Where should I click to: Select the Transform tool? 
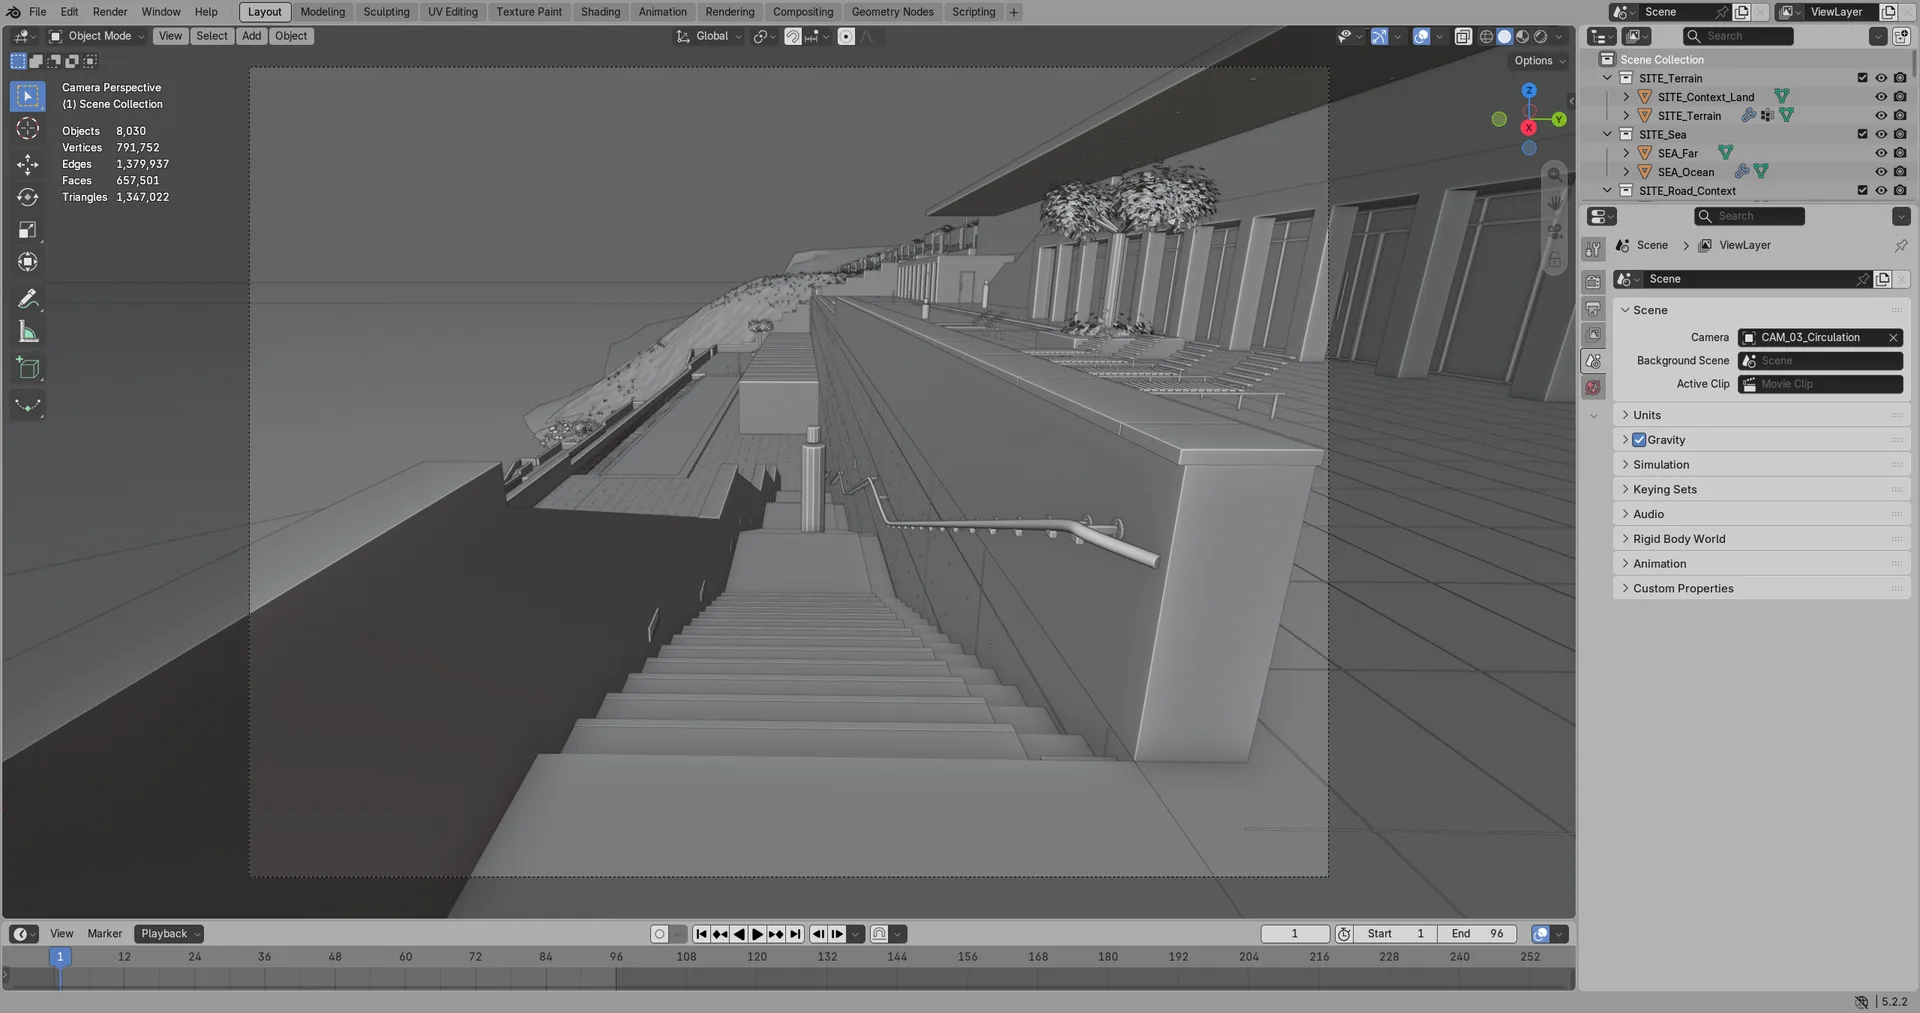point(28,262)
